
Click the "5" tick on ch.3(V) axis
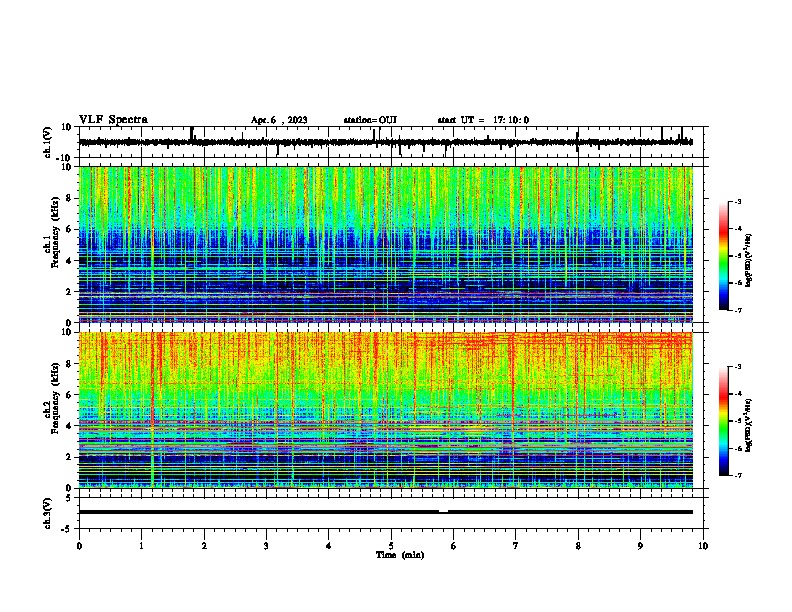point(69,498)
